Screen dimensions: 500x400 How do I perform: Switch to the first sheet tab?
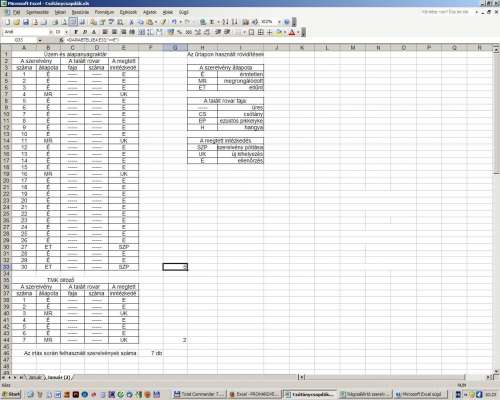[35, 377]
